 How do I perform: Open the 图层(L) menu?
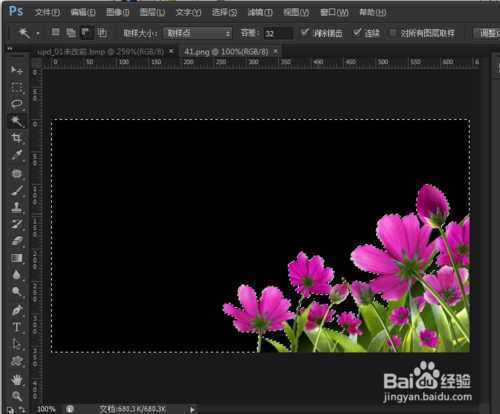[x=152, y=13]
